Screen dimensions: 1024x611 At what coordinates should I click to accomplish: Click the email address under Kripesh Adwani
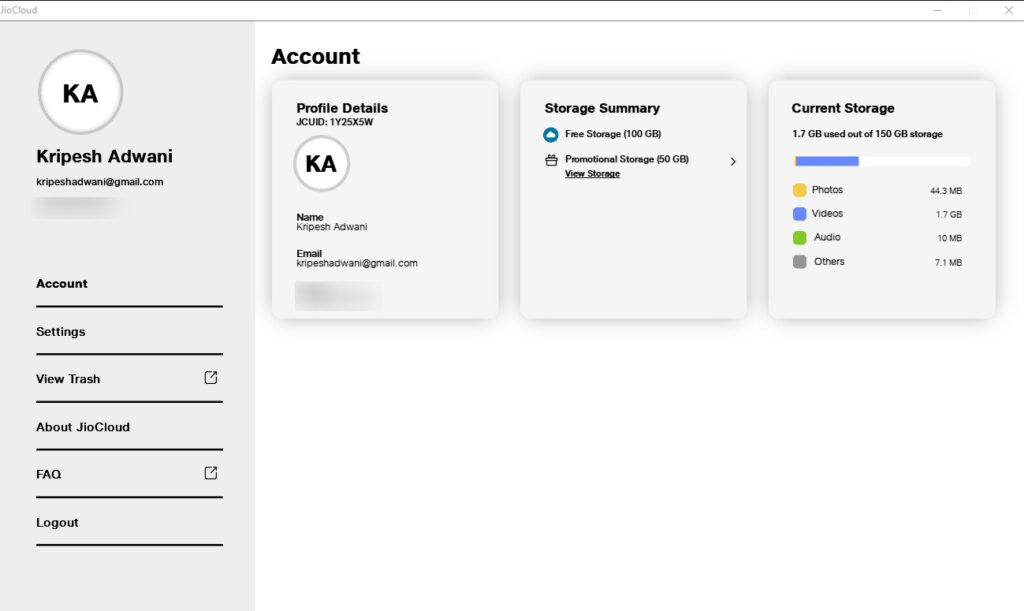tap(100, 181)
